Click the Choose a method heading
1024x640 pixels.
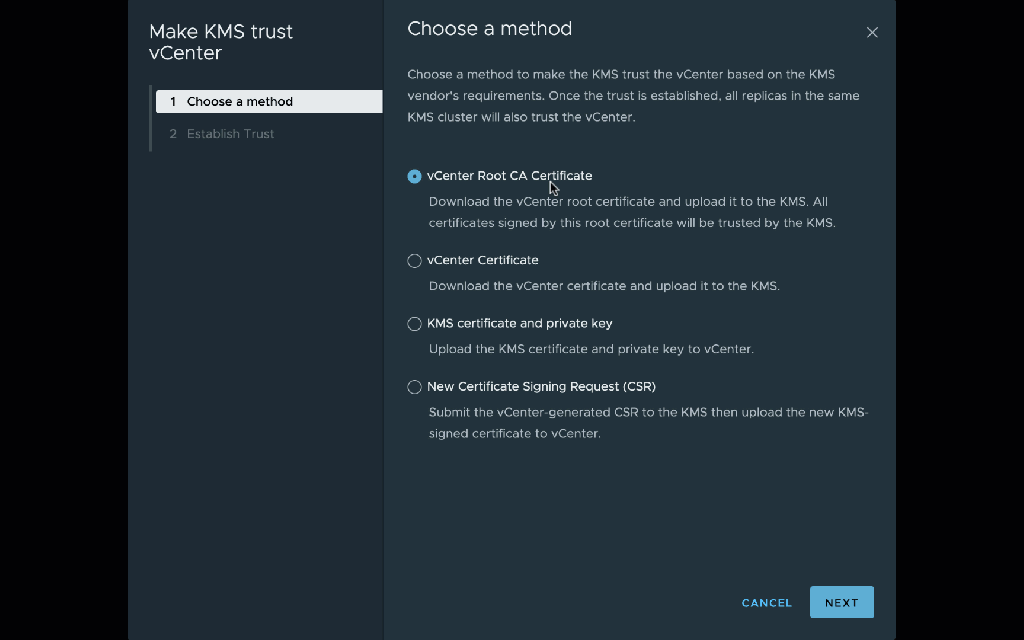[489, 29]
